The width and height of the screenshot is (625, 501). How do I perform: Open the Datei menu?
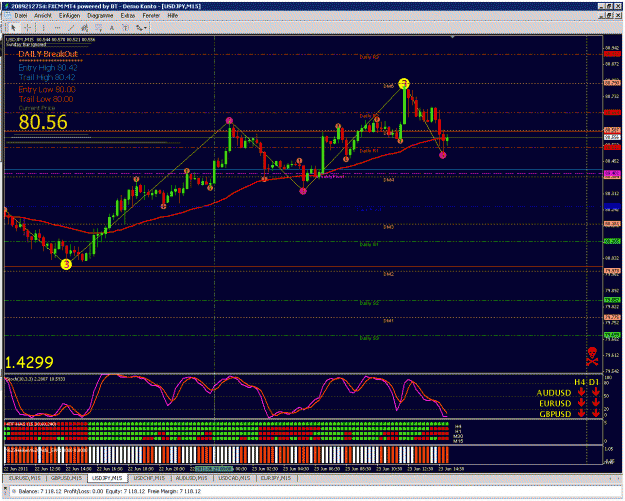tap(21, 16)
